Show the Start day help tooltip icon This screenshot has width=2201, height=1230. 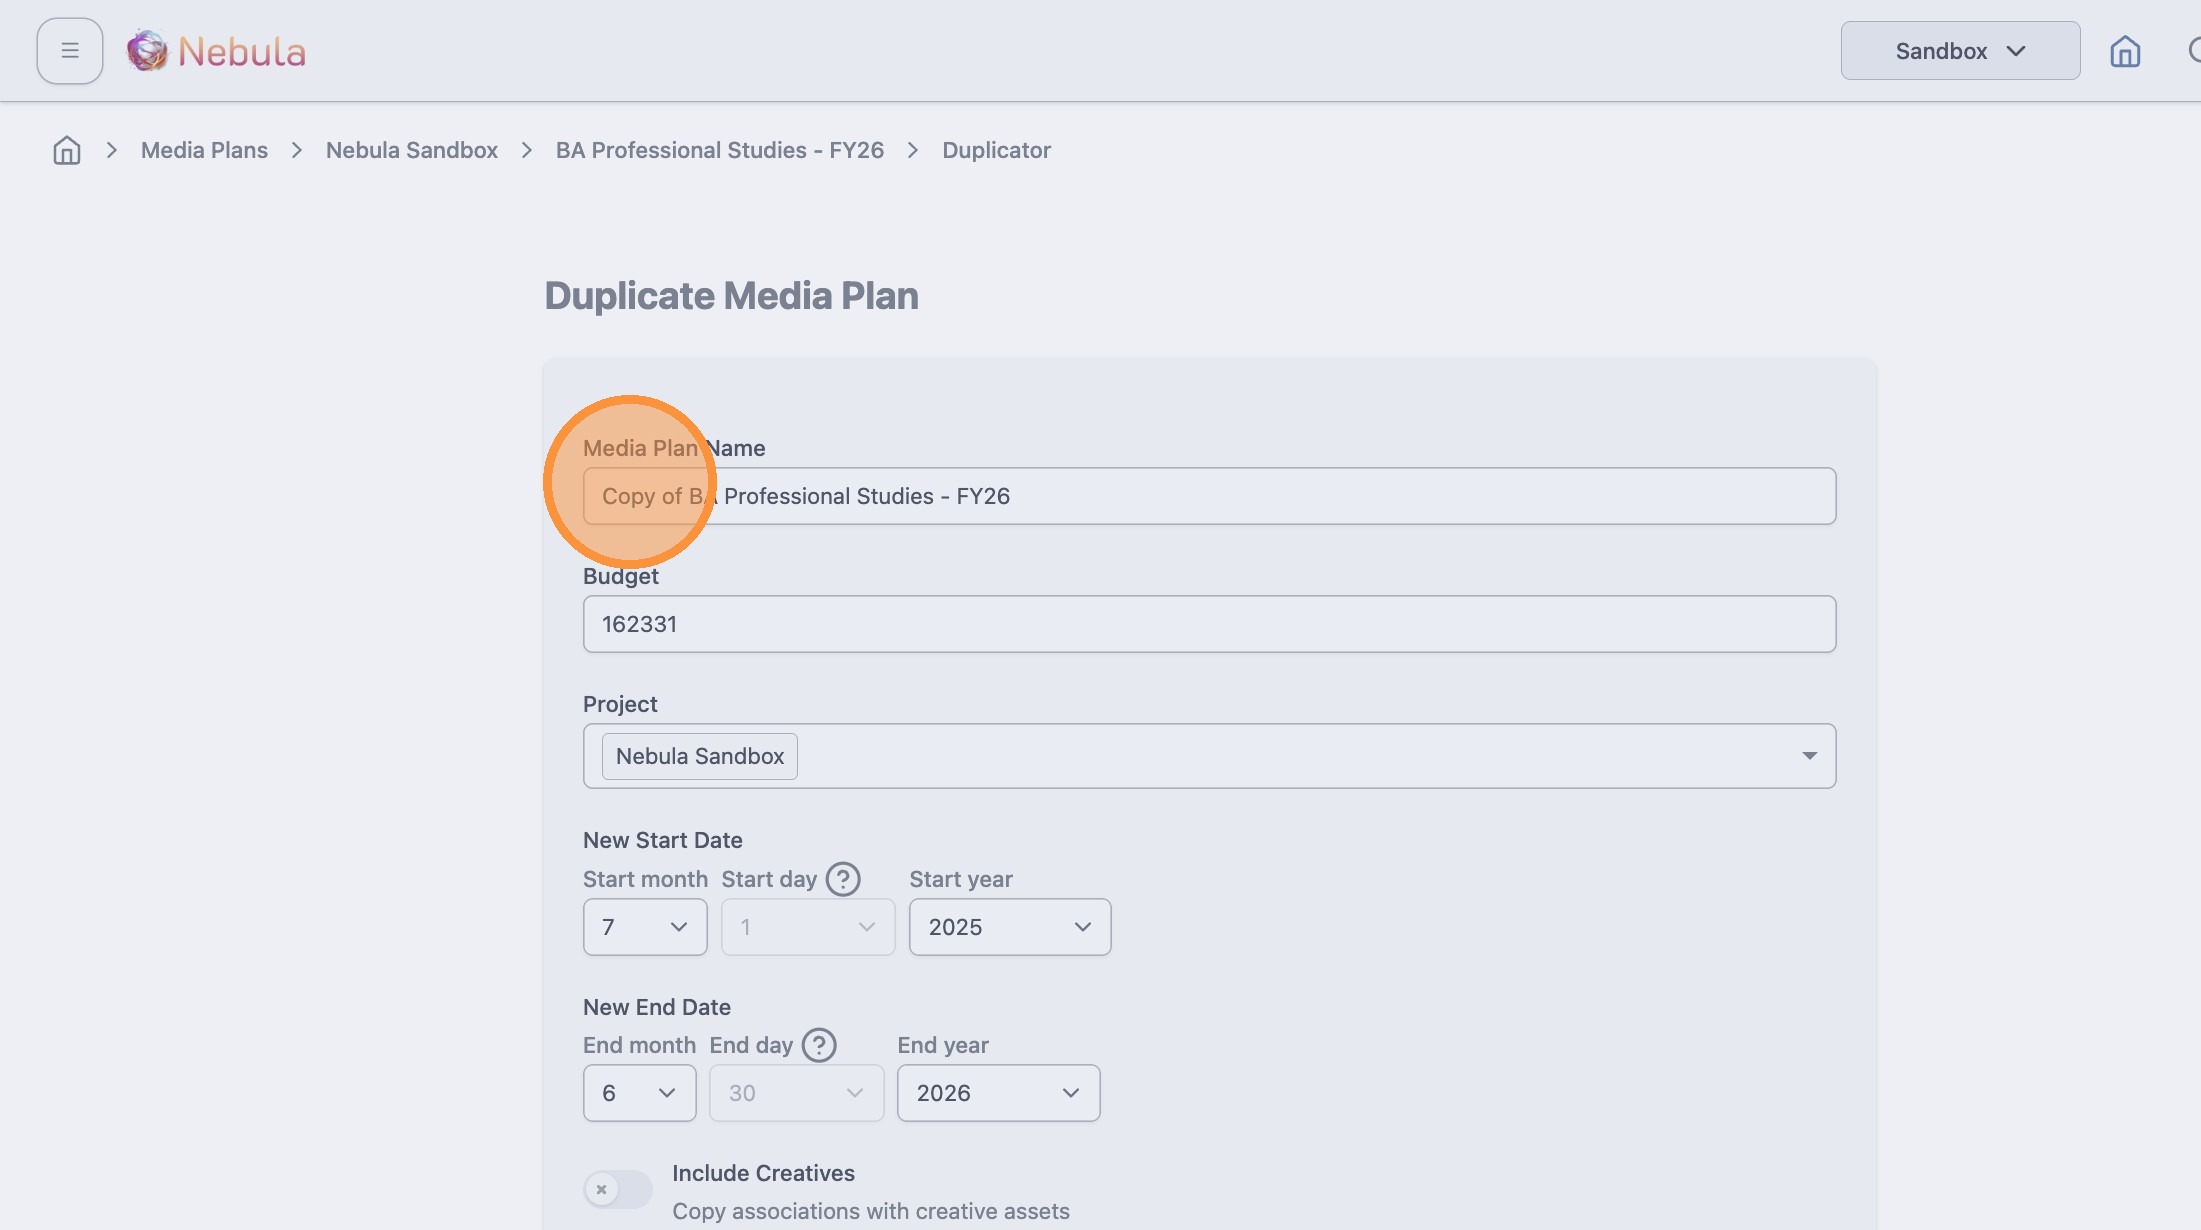843,879
